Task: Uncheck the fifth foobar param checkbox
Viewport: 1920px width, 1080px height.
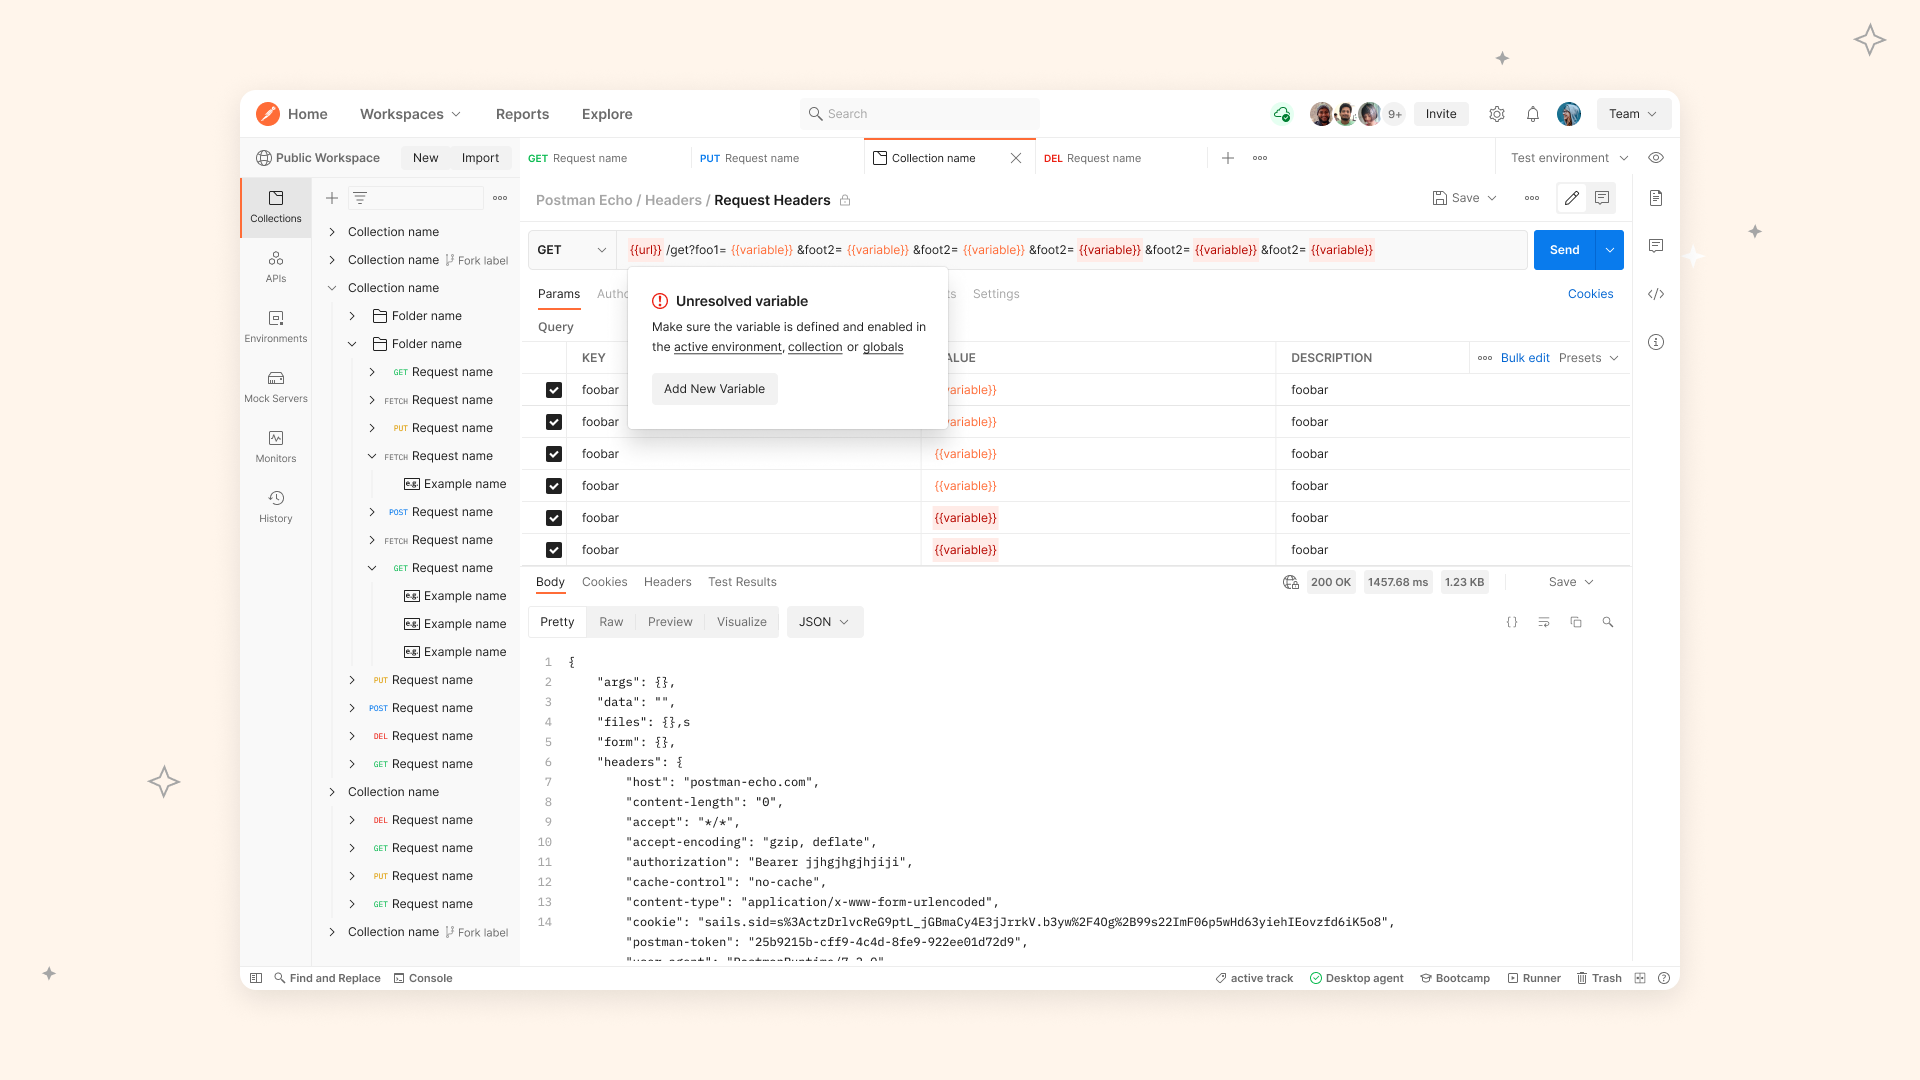Action: 554,518
